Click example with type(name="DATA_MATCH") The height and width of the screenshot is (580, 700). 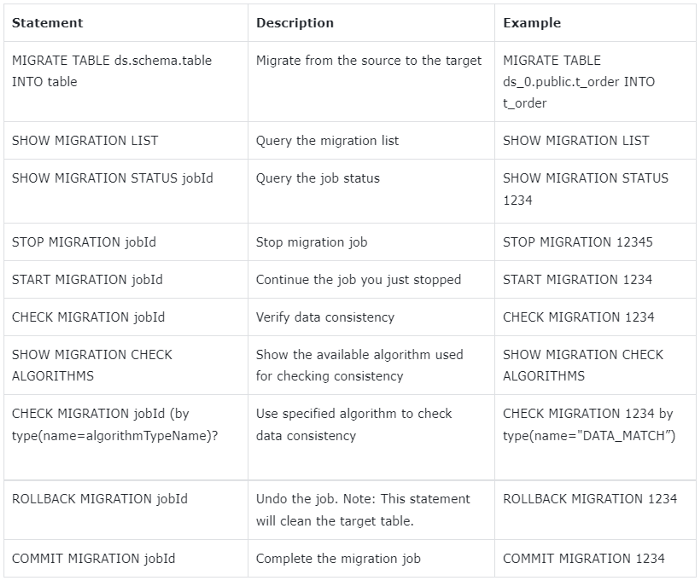point(590,435)
